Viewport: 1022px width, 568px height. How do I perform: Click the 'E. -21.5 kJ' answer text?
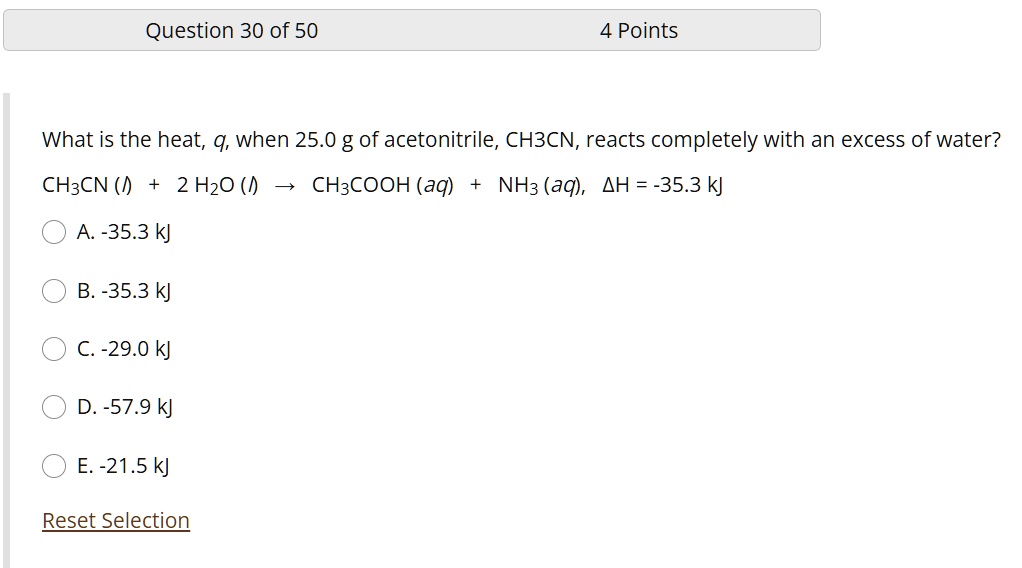(123, 466)
